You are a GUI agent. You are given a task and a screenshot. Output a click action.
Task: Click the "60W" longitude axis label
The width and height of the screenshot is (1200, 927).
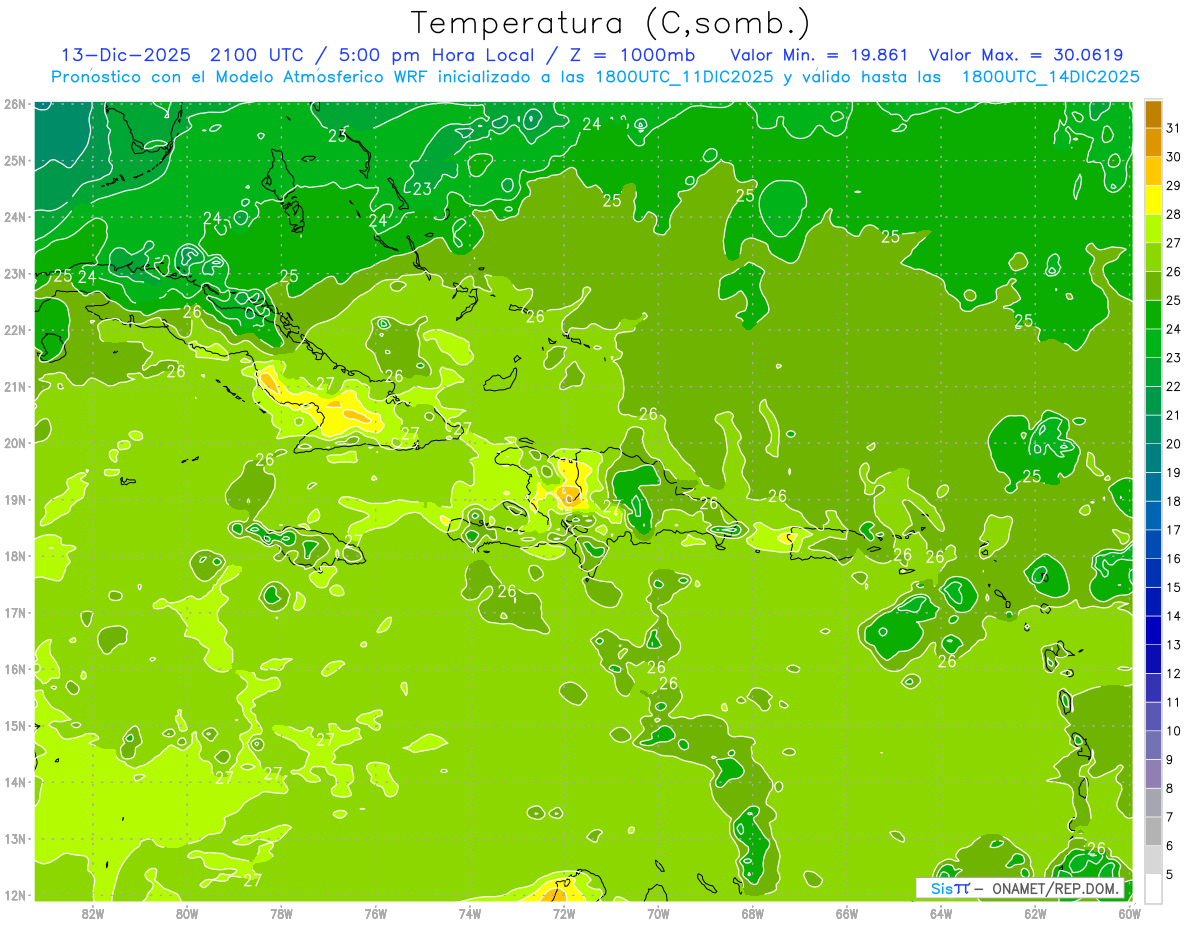coord(1129,913)
